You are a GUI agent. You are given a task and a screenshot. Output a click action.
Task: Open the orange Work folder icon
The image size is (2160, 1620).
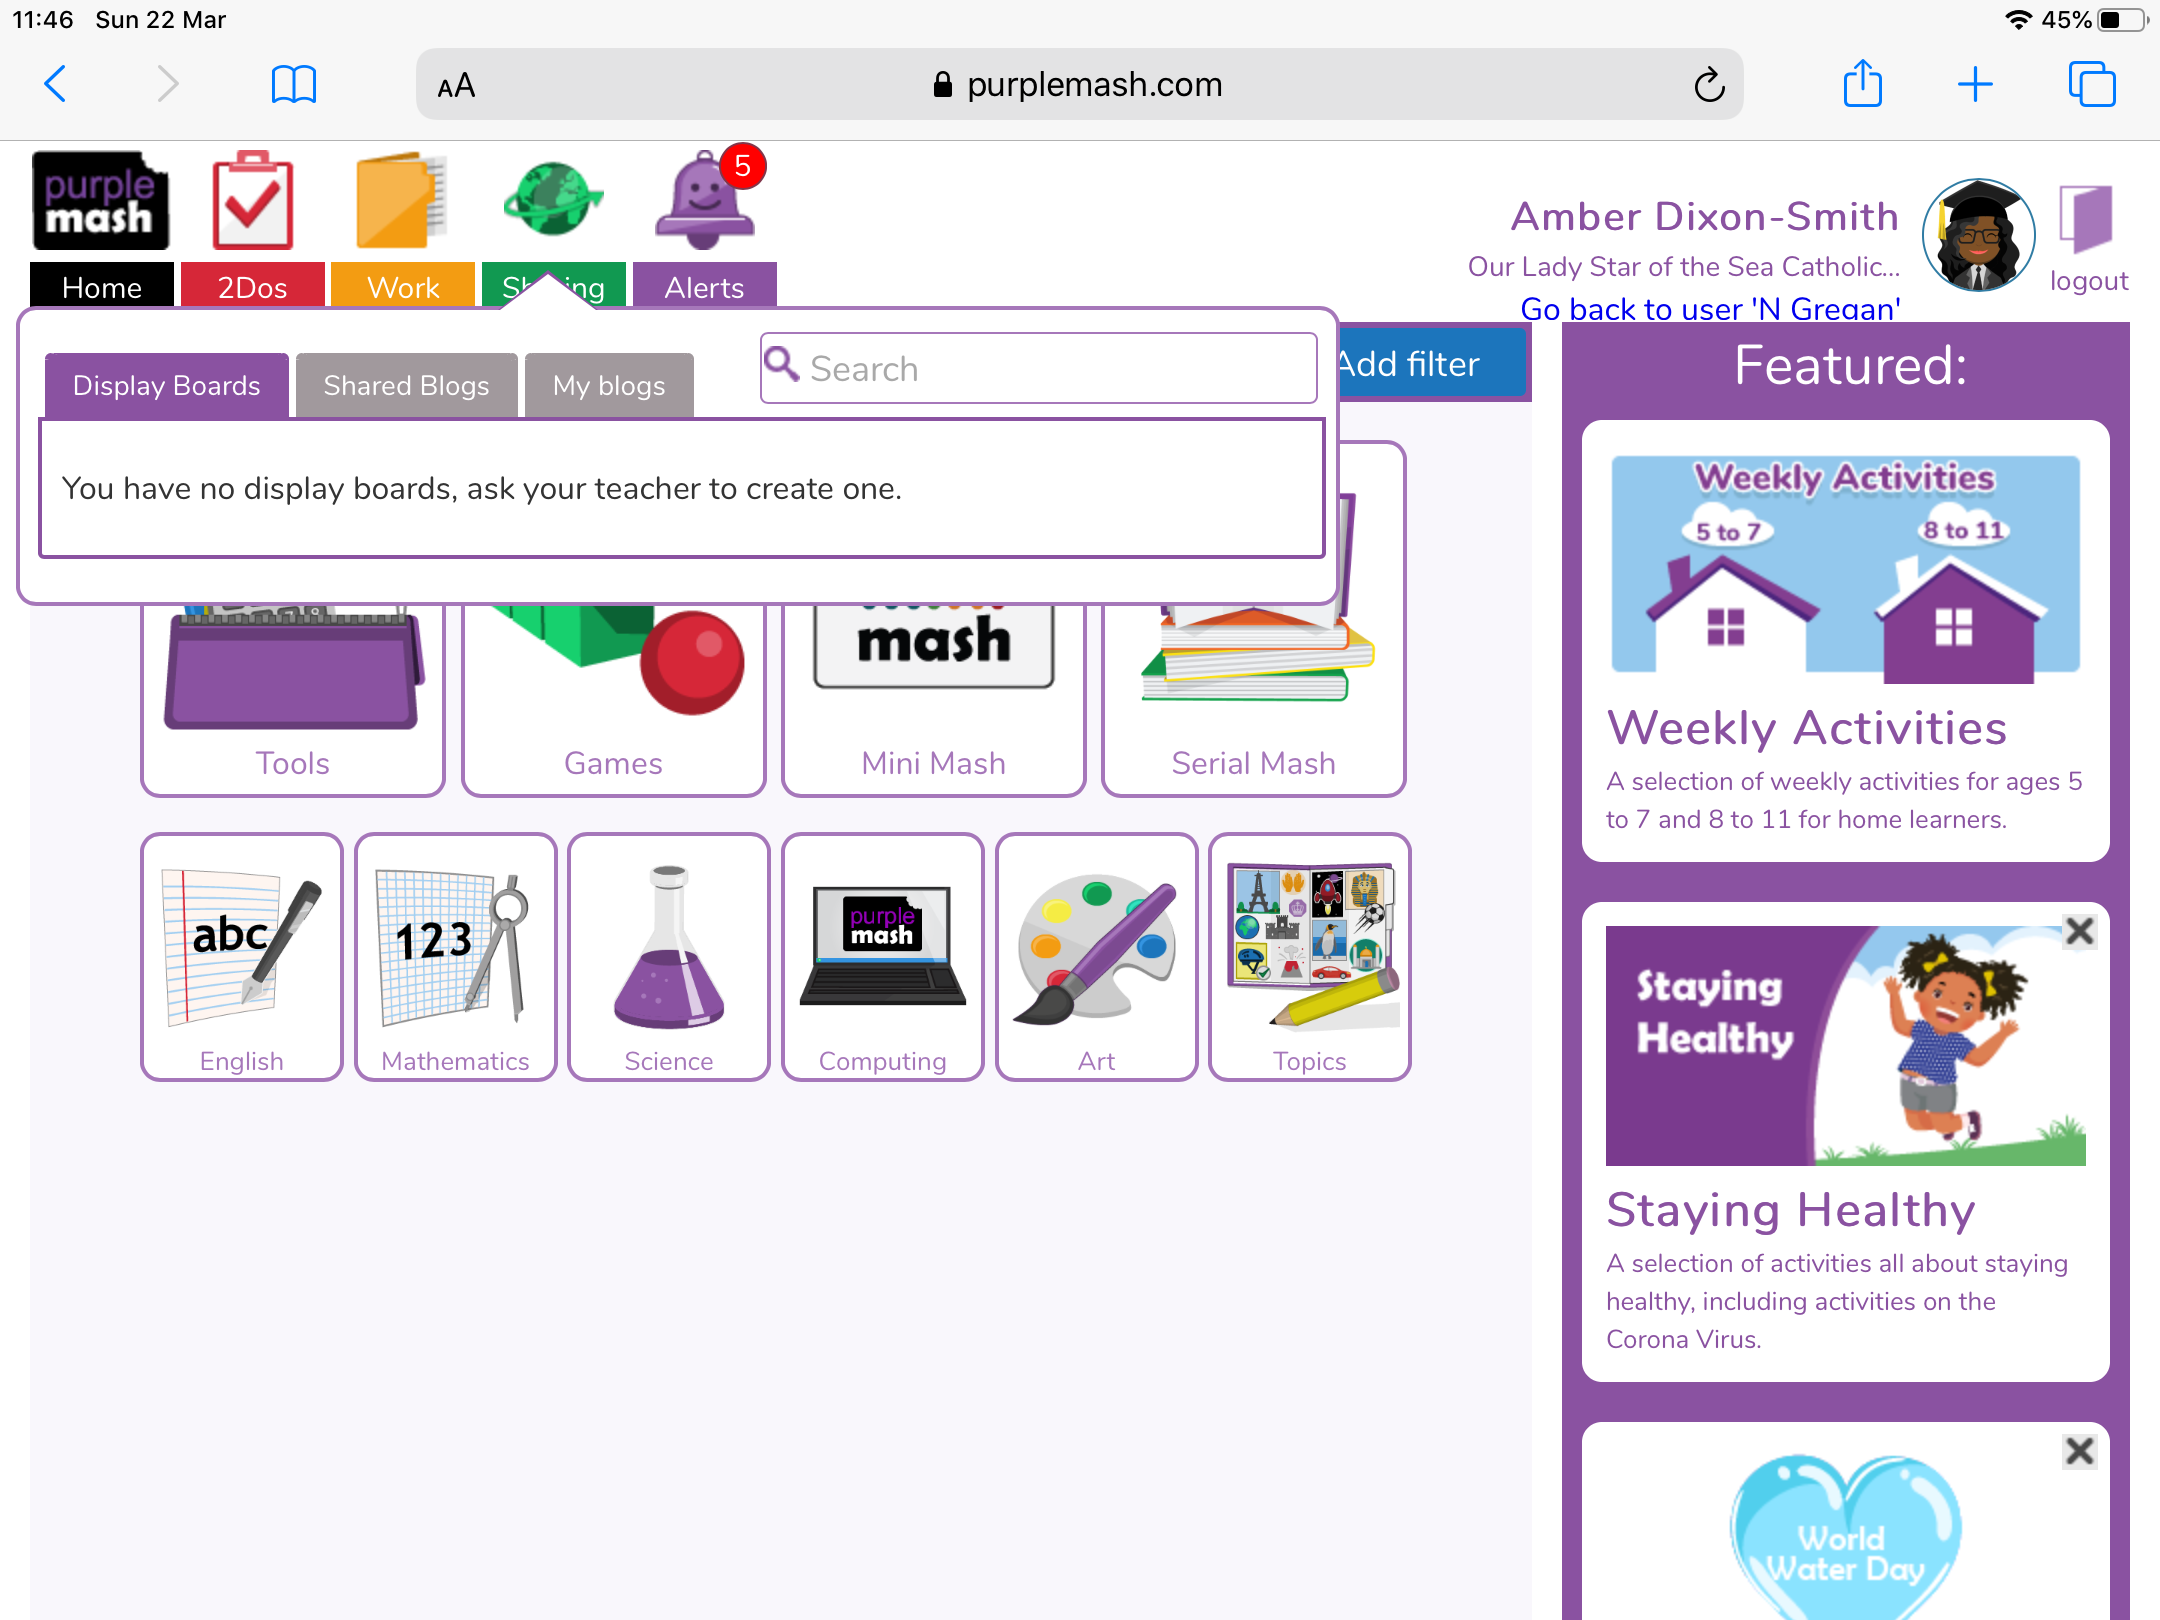[x=402, y=202]
